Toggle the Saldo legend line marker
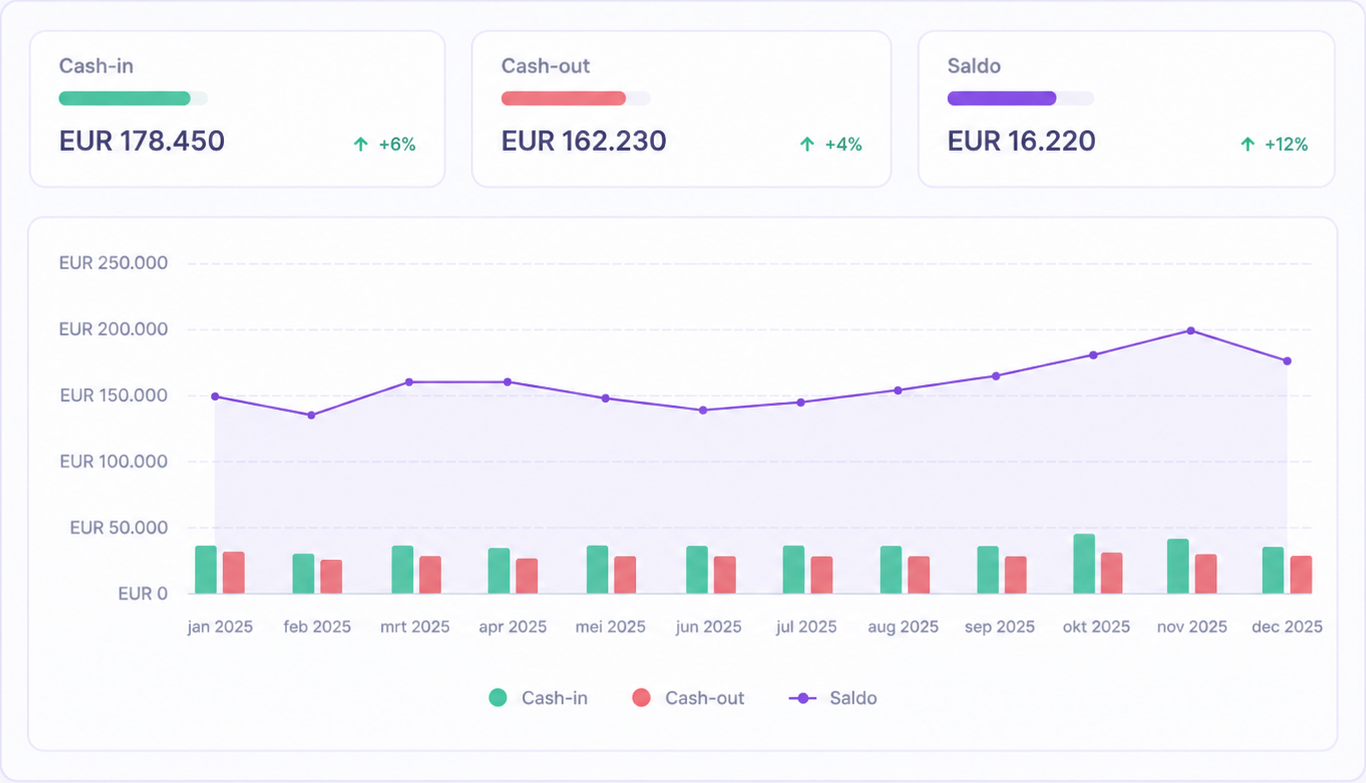Image resolution: width=1366 pixels, height=783 pixels. [x=803, y=698]
